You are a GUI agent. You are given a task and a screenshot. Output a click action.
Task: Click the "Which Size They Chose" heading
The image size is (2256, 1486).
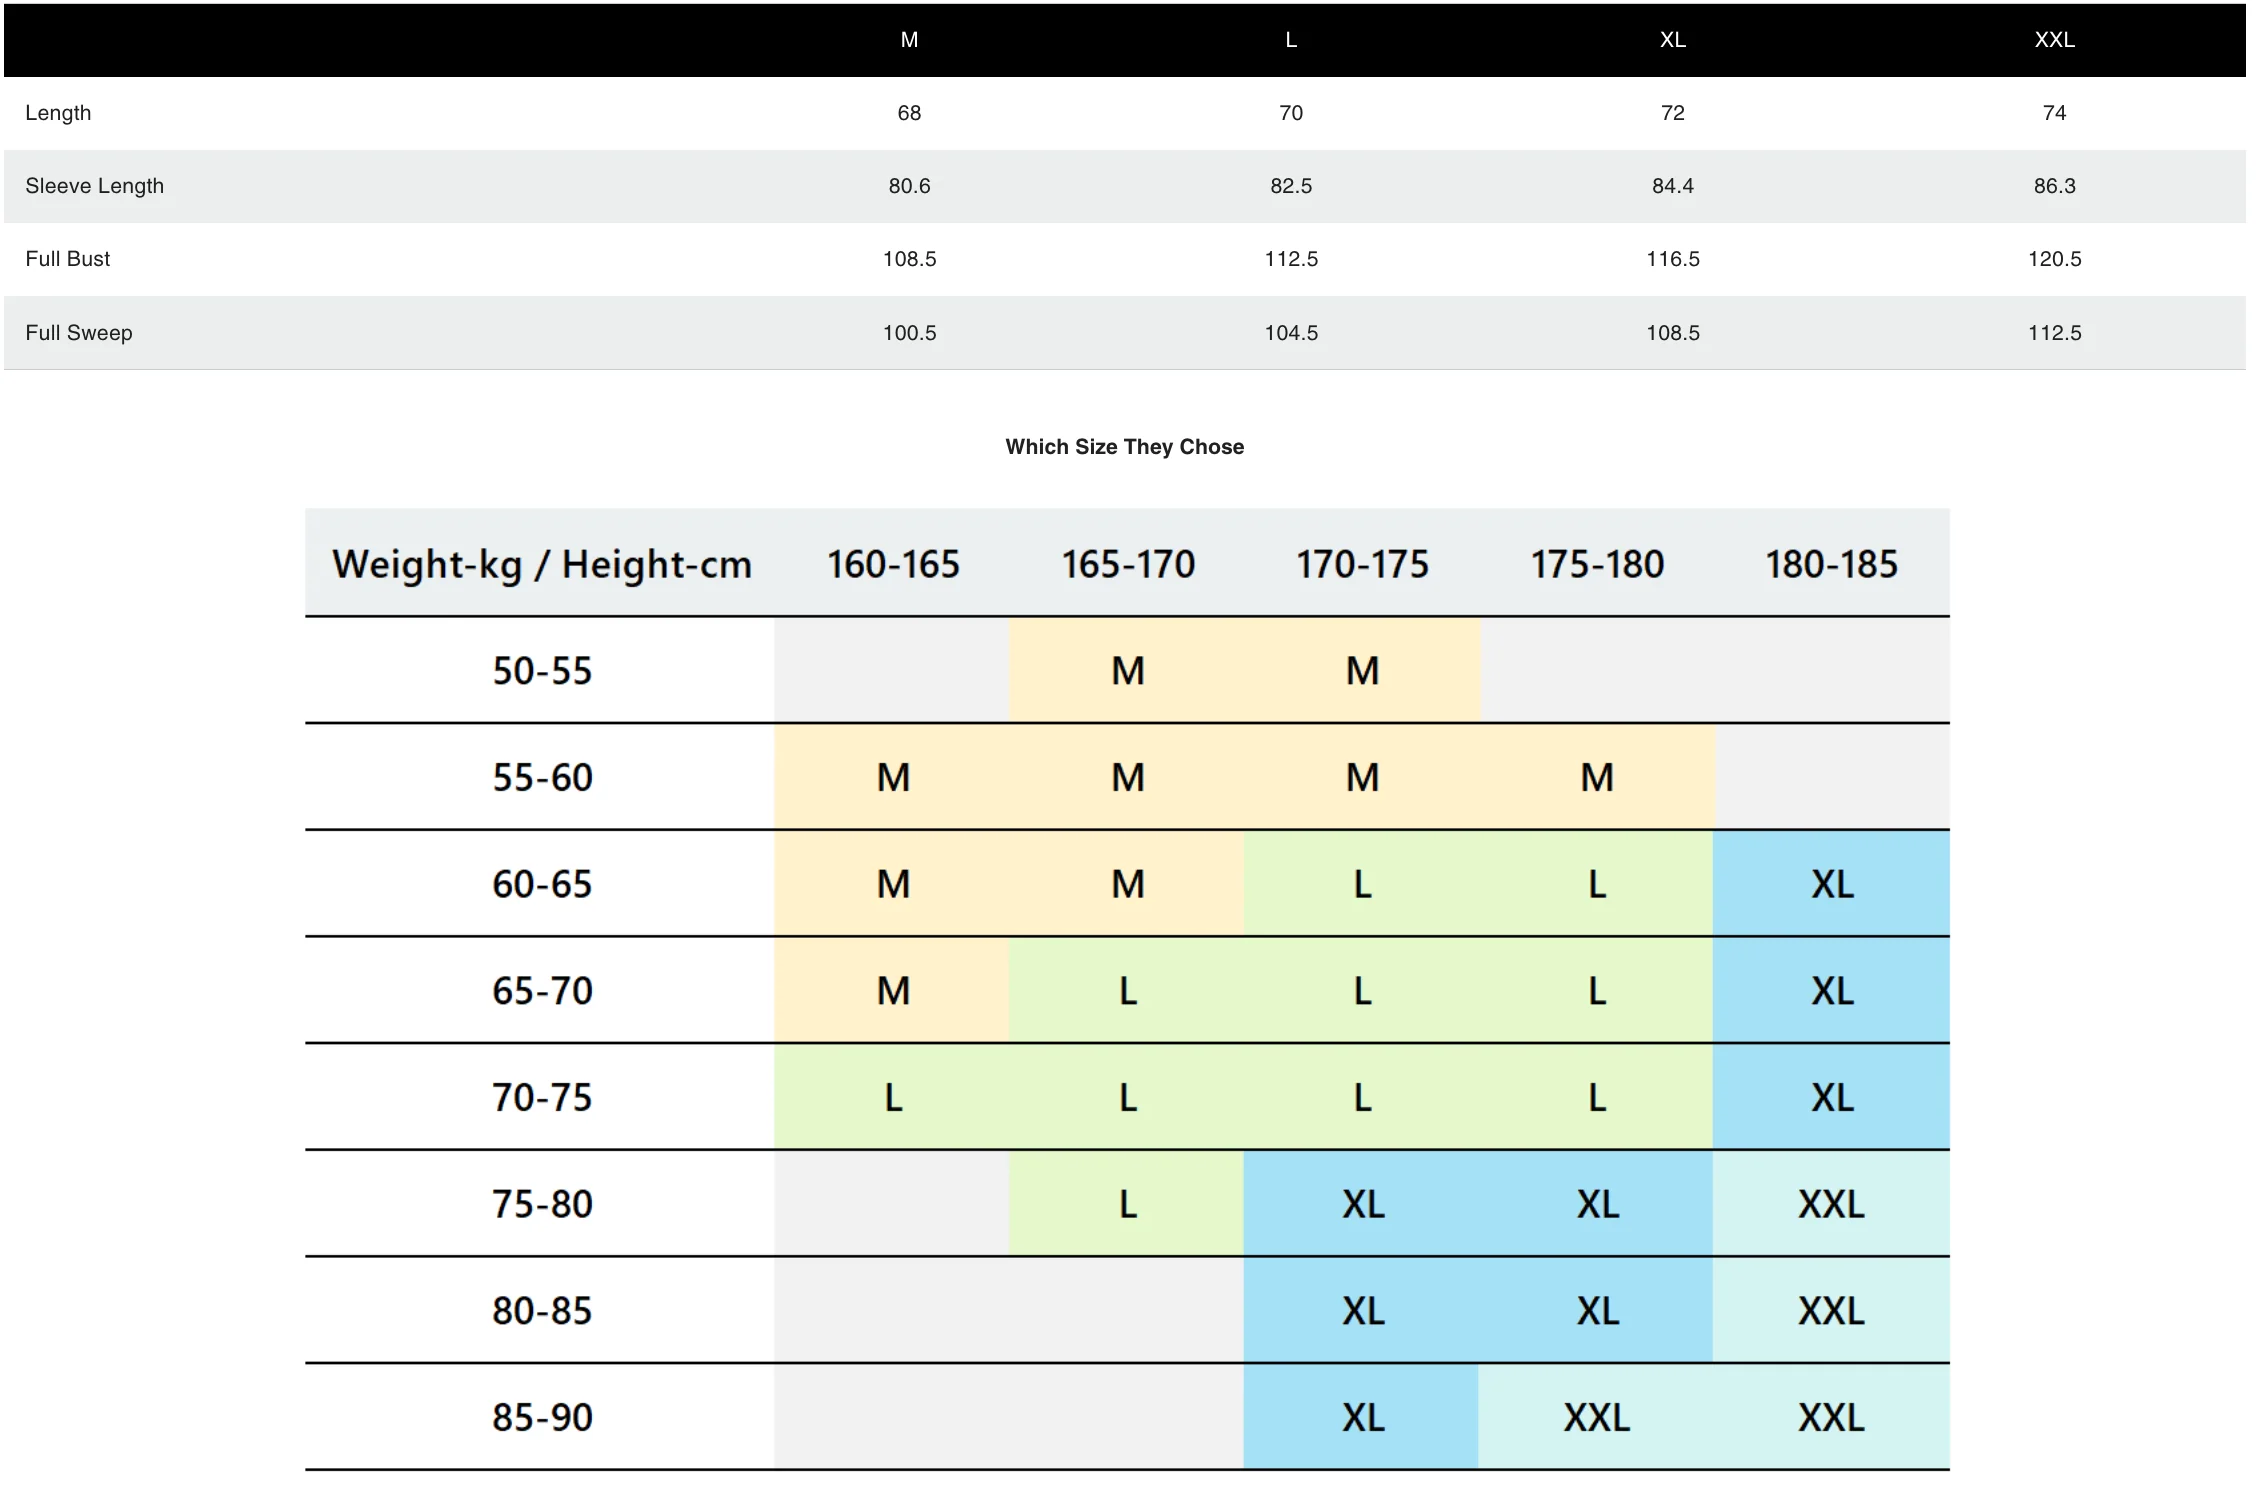(x=1124, y=447)
